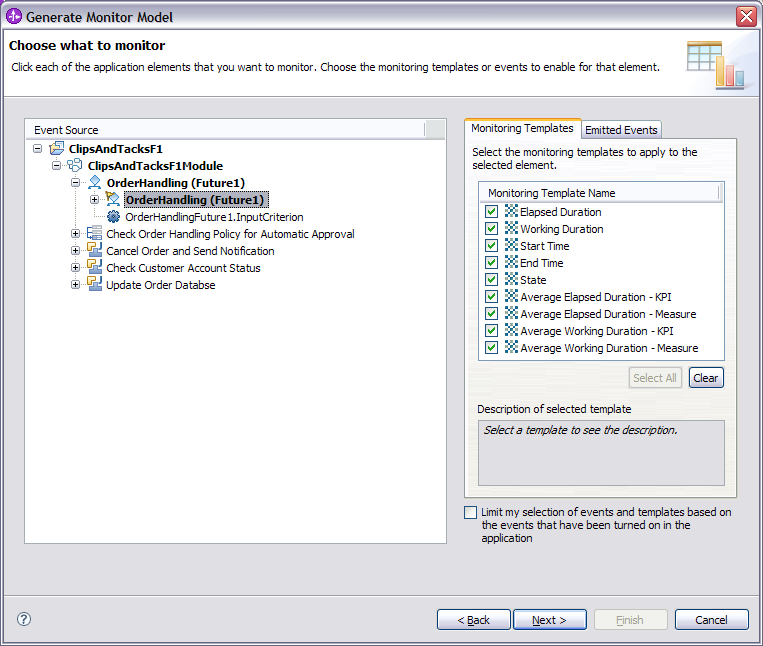The height and width of the screenshot is (646, 763).
Task: Click the Average Elapsed Duration - KPI icon
Action: [511, 296]
